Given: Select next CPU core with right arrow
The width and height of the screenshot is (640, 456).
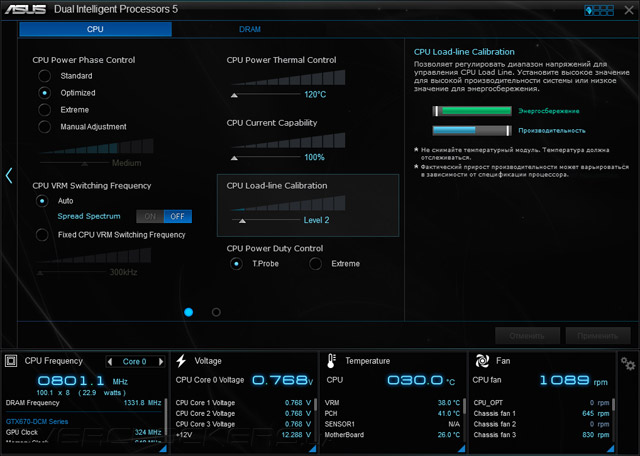Looking at the screenshot, I should 161,362.
